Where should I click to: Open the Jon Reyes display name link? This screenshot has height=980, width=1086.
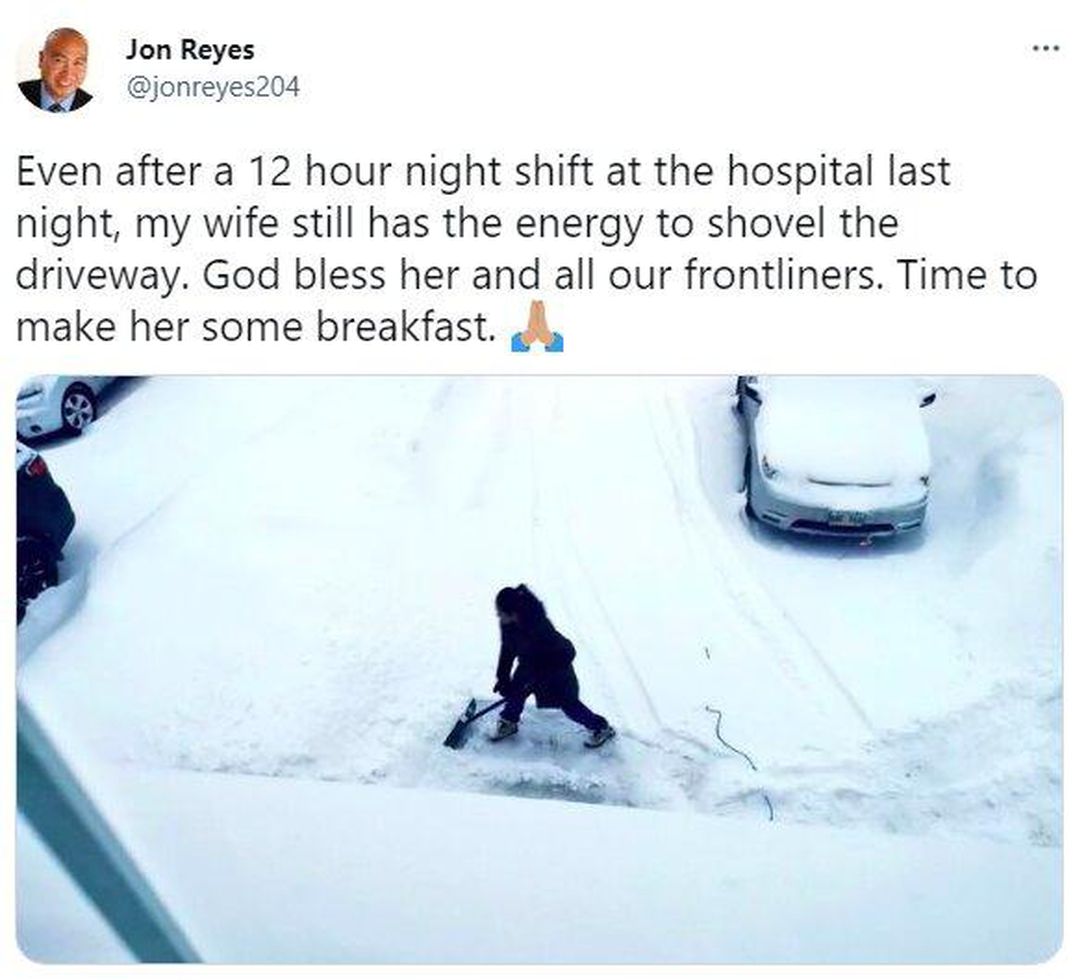(x=190, y=49)
